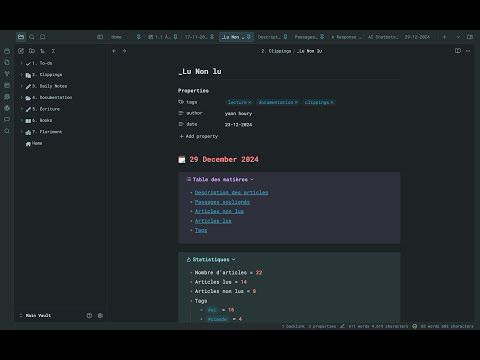Follow the Articles lus link
The image size is (480, 360).
[213, 221]
